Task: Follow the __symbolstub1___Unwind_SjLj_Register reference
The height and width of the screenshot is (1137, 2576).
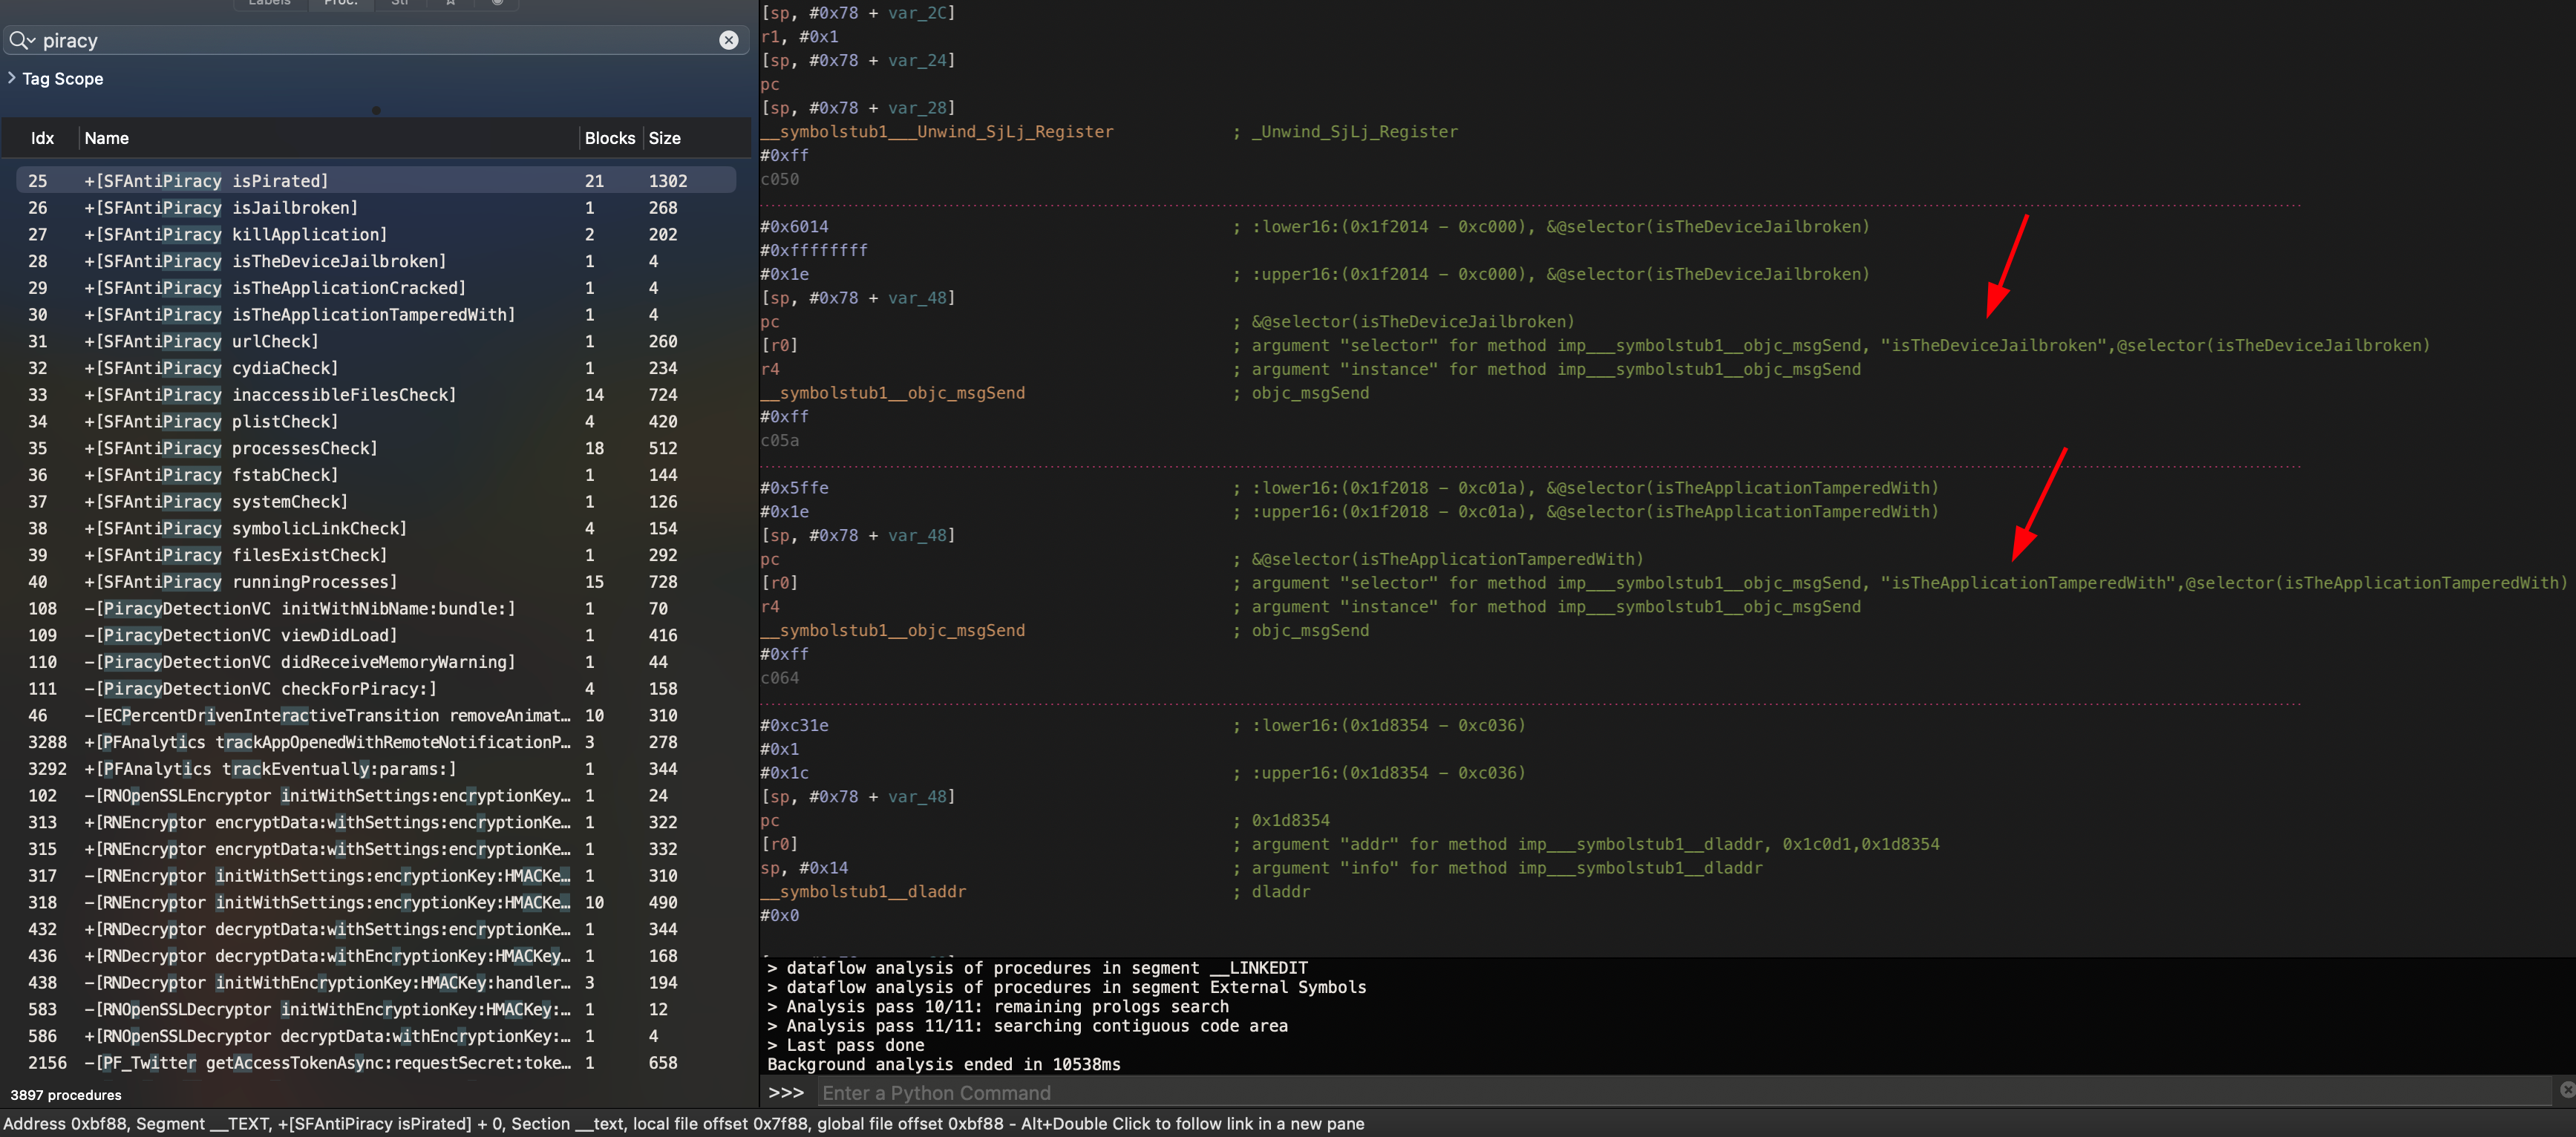Action: point(936,131)
